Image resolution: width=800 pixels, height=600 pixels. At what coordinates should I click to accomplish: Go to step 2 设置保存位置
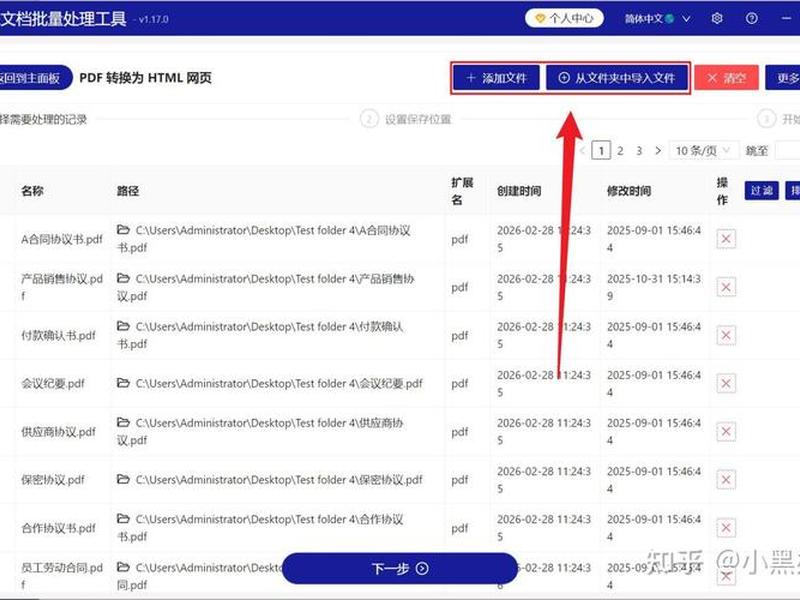[x=406, y=119]
